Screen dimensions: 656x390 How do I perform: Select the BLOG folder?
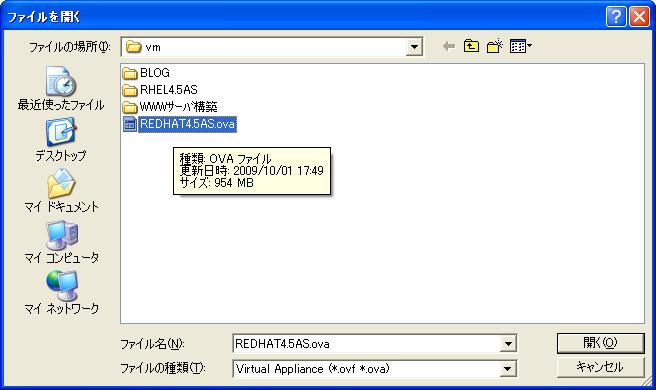point(146,73)
